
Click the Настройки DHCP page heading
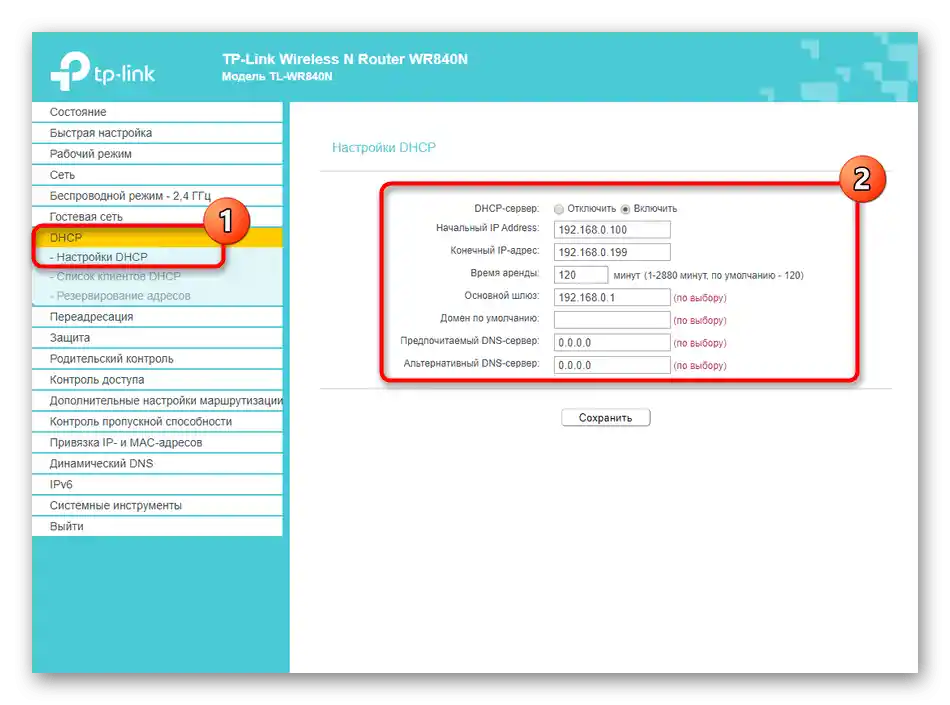(384, 148)
